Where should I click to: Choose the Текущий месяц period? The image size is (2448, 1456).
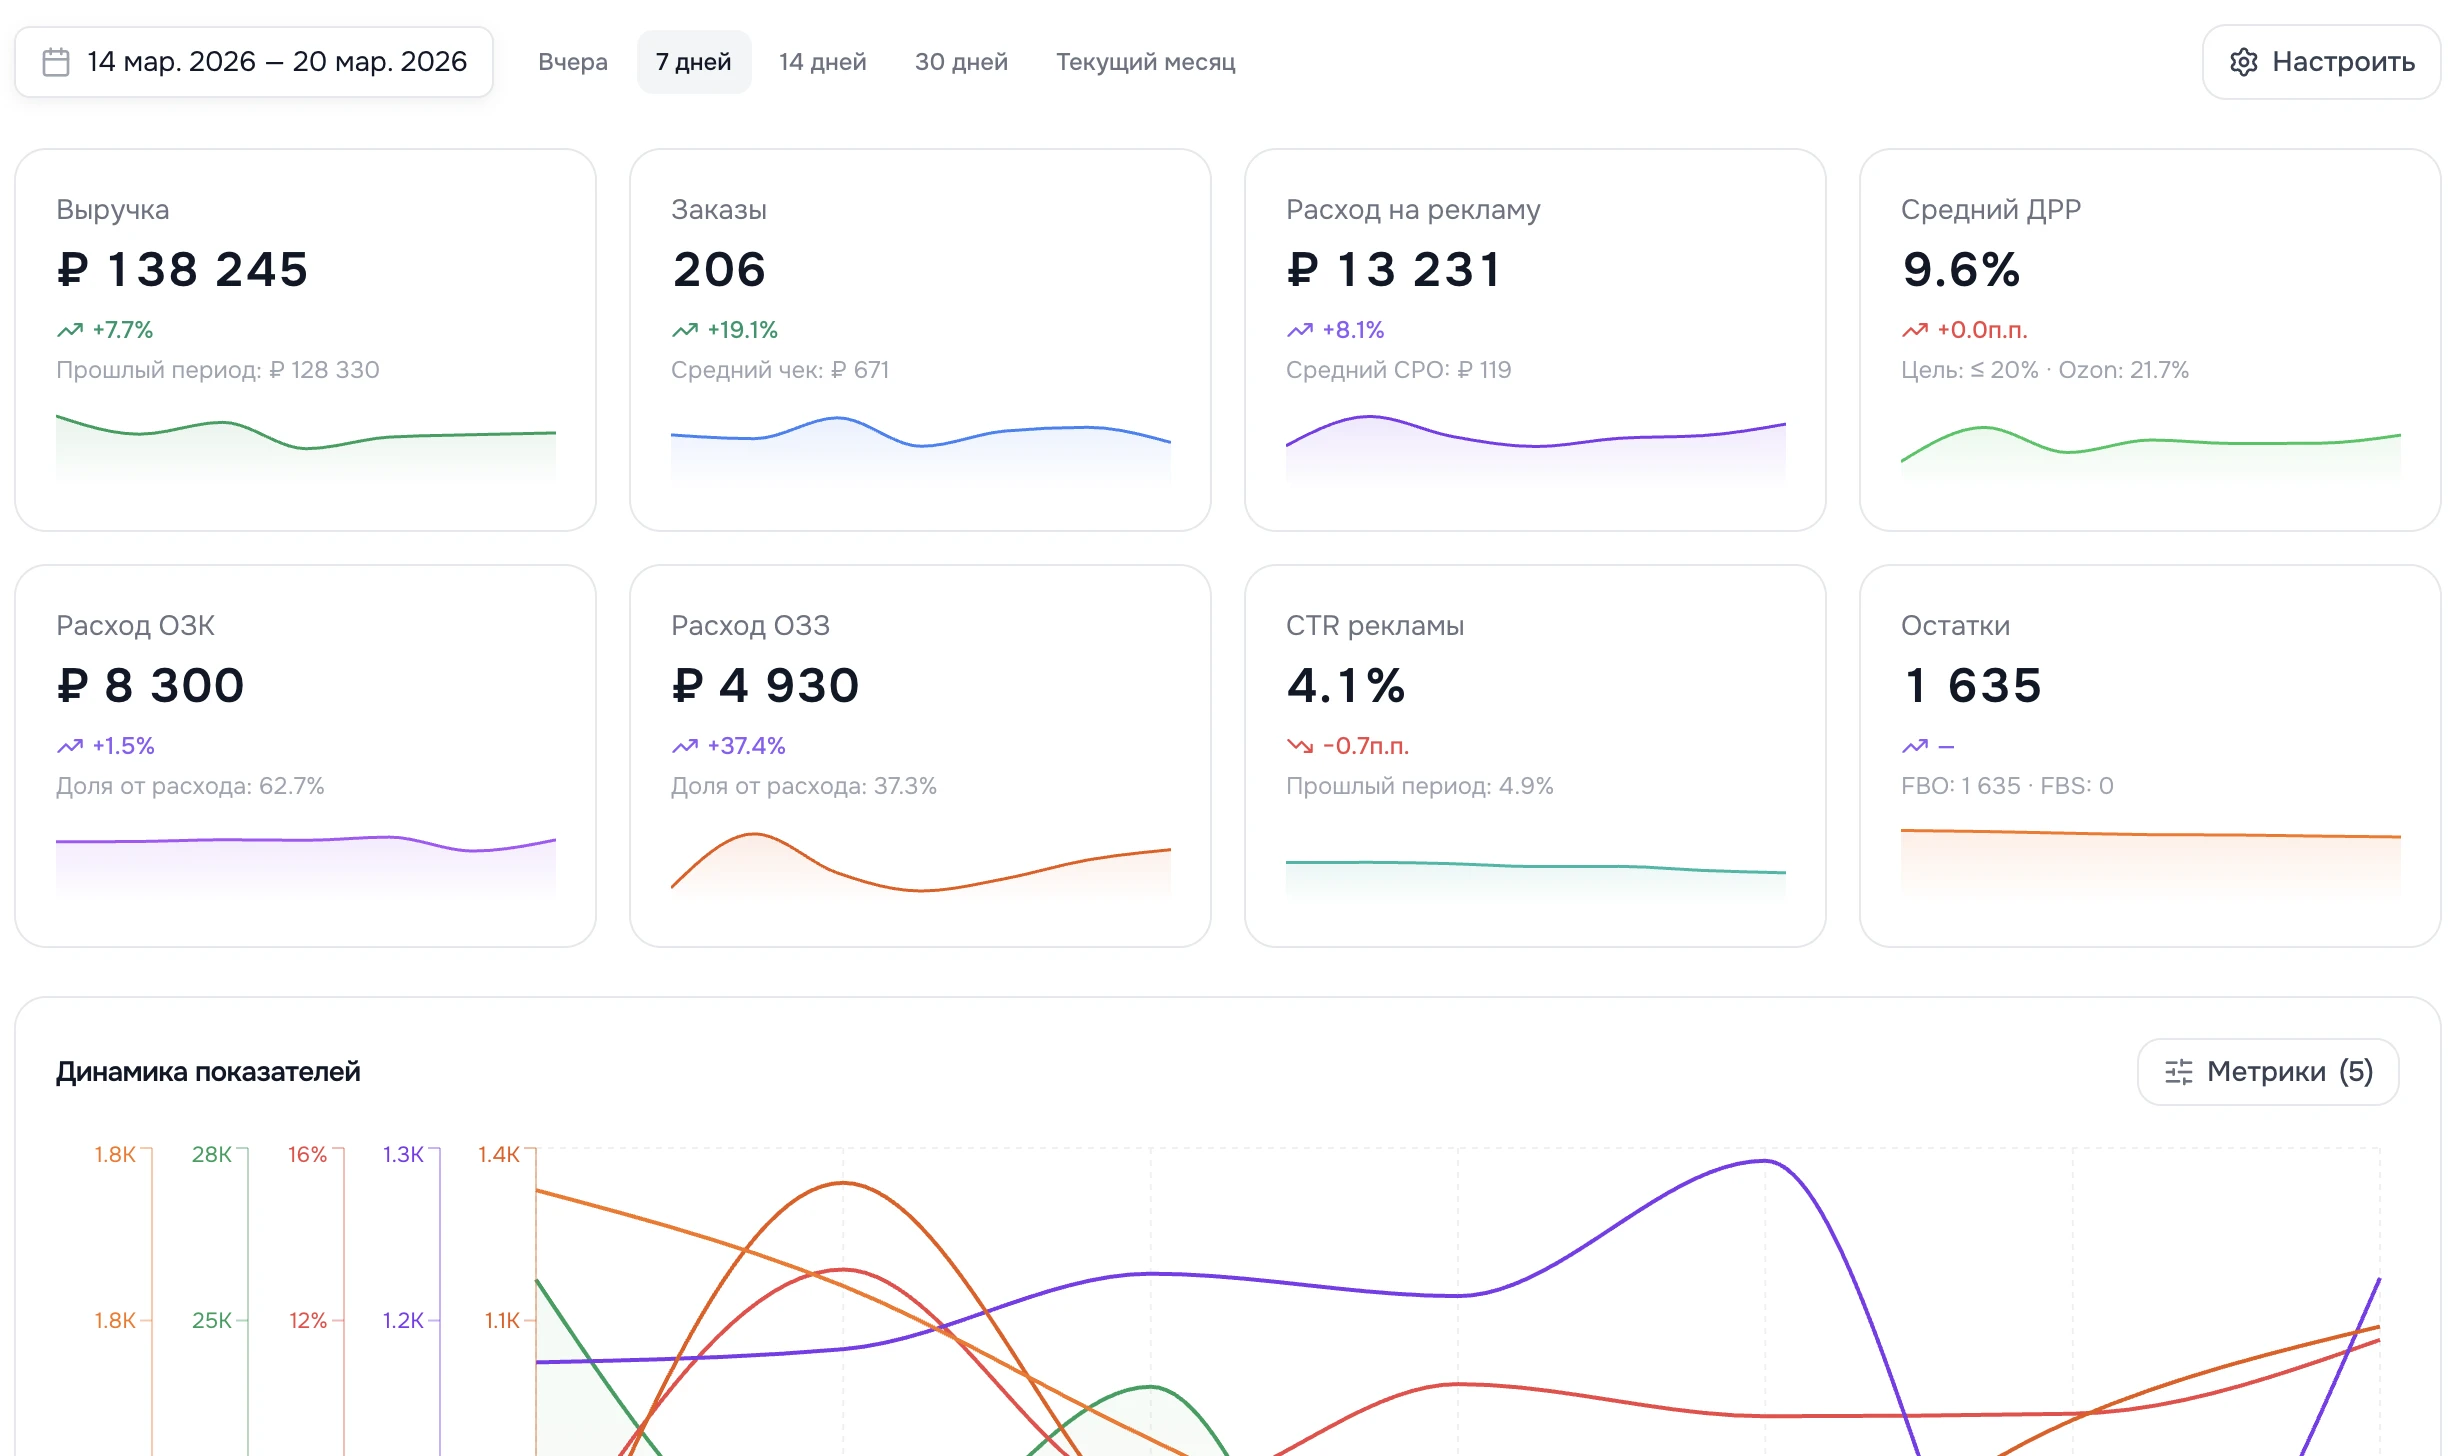(1146, 62)
